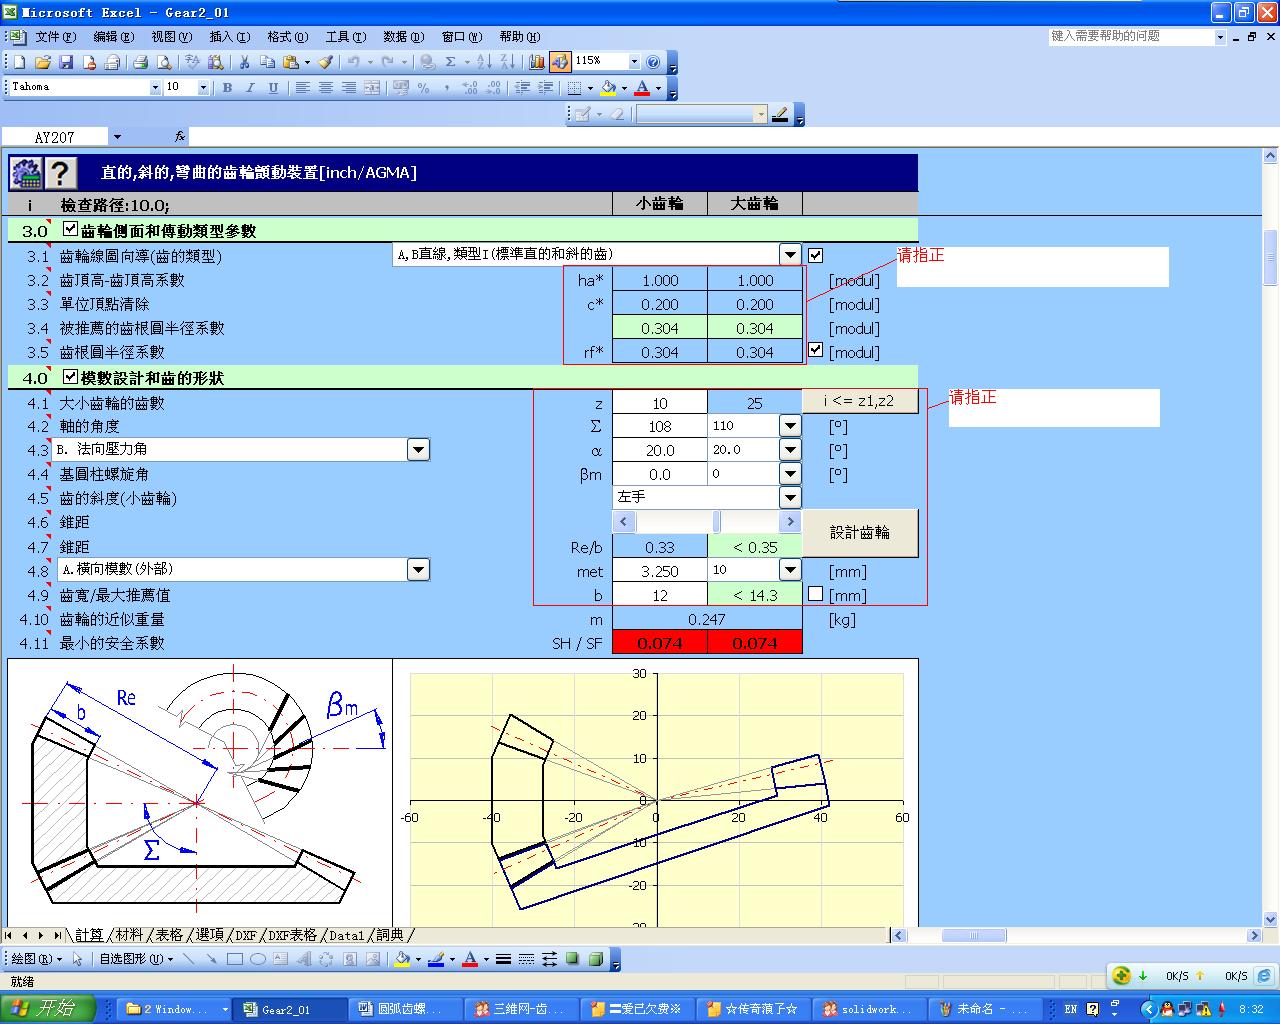Center align cell text
Viewport: 1280px width, 1024px height.
(x=325, y=88)
